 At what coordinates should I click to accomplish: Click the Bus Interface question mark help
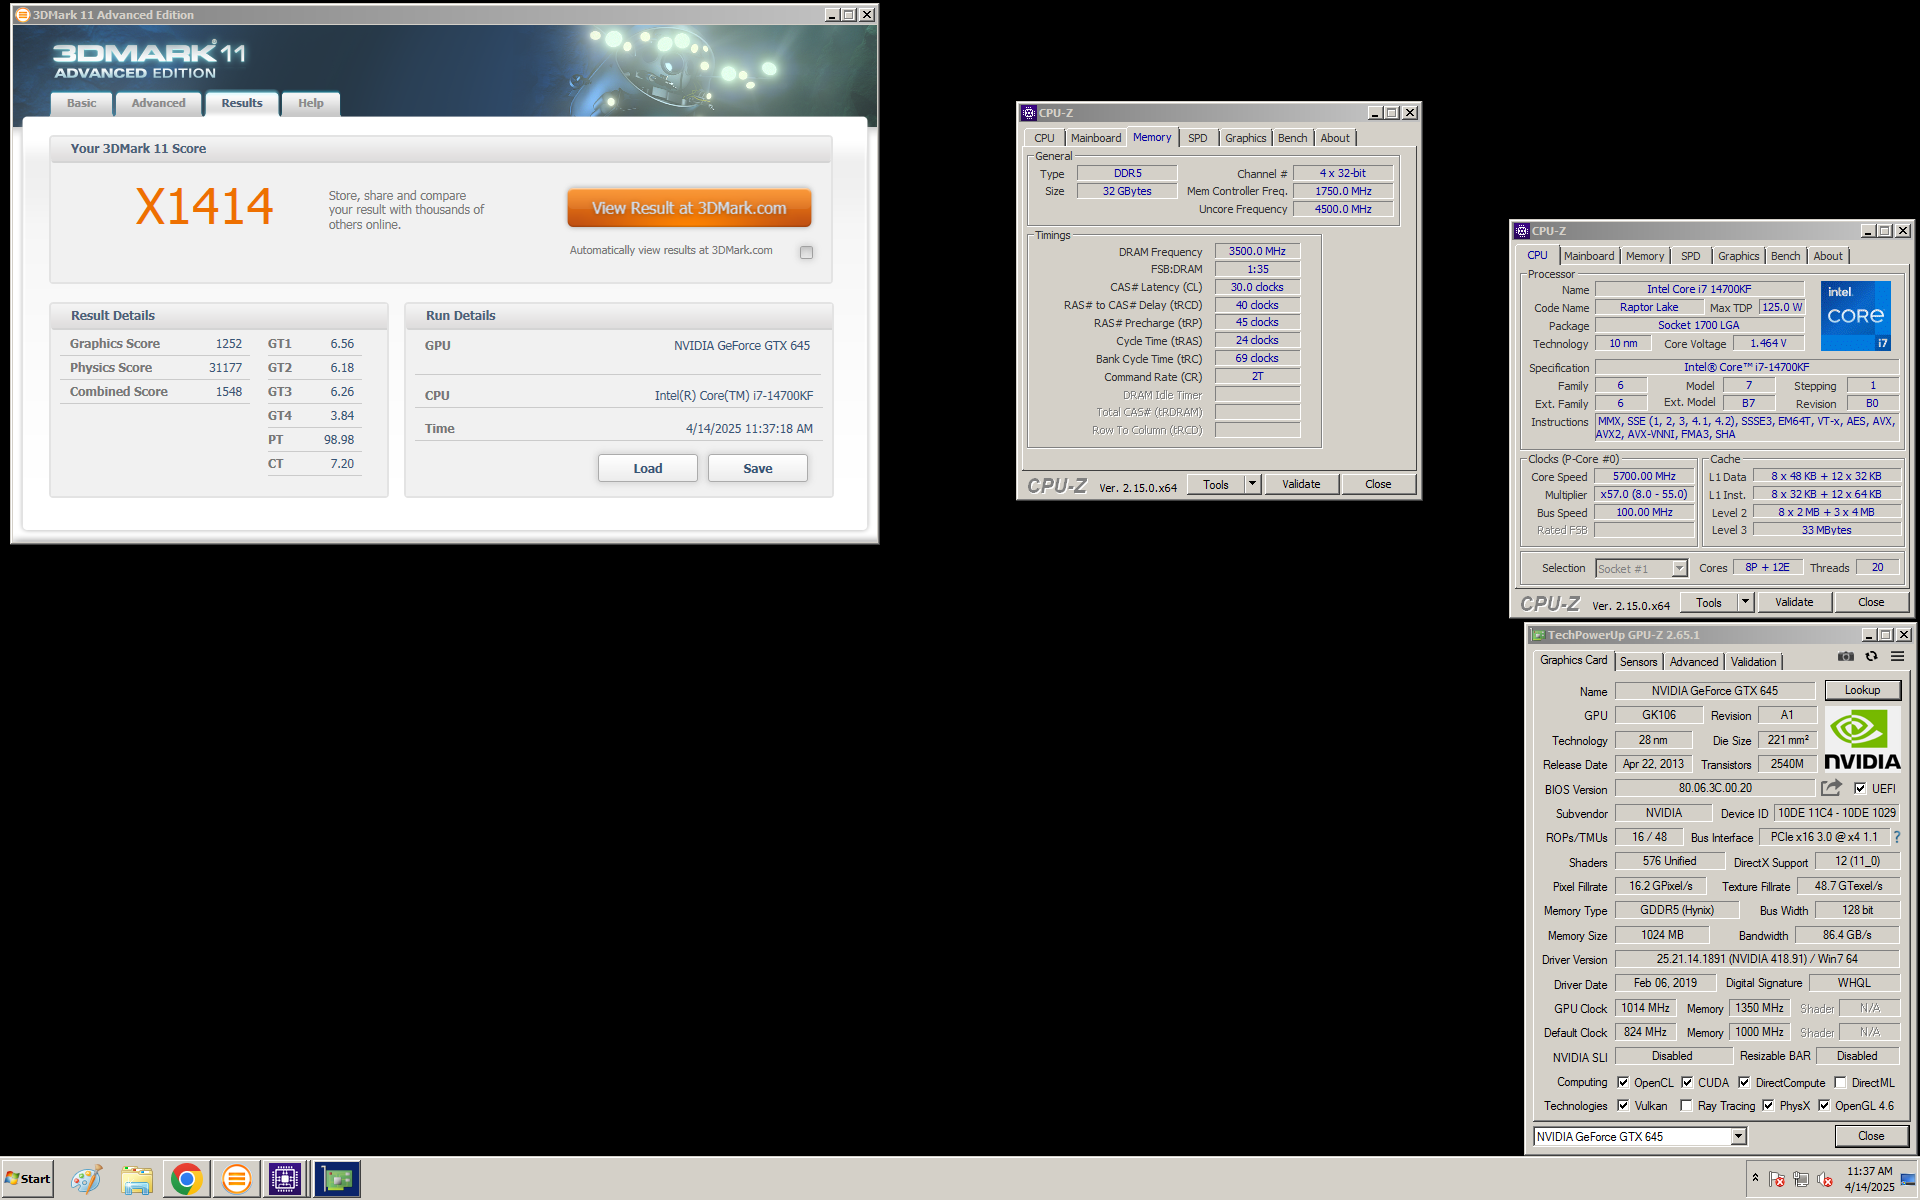point(1896,837)
